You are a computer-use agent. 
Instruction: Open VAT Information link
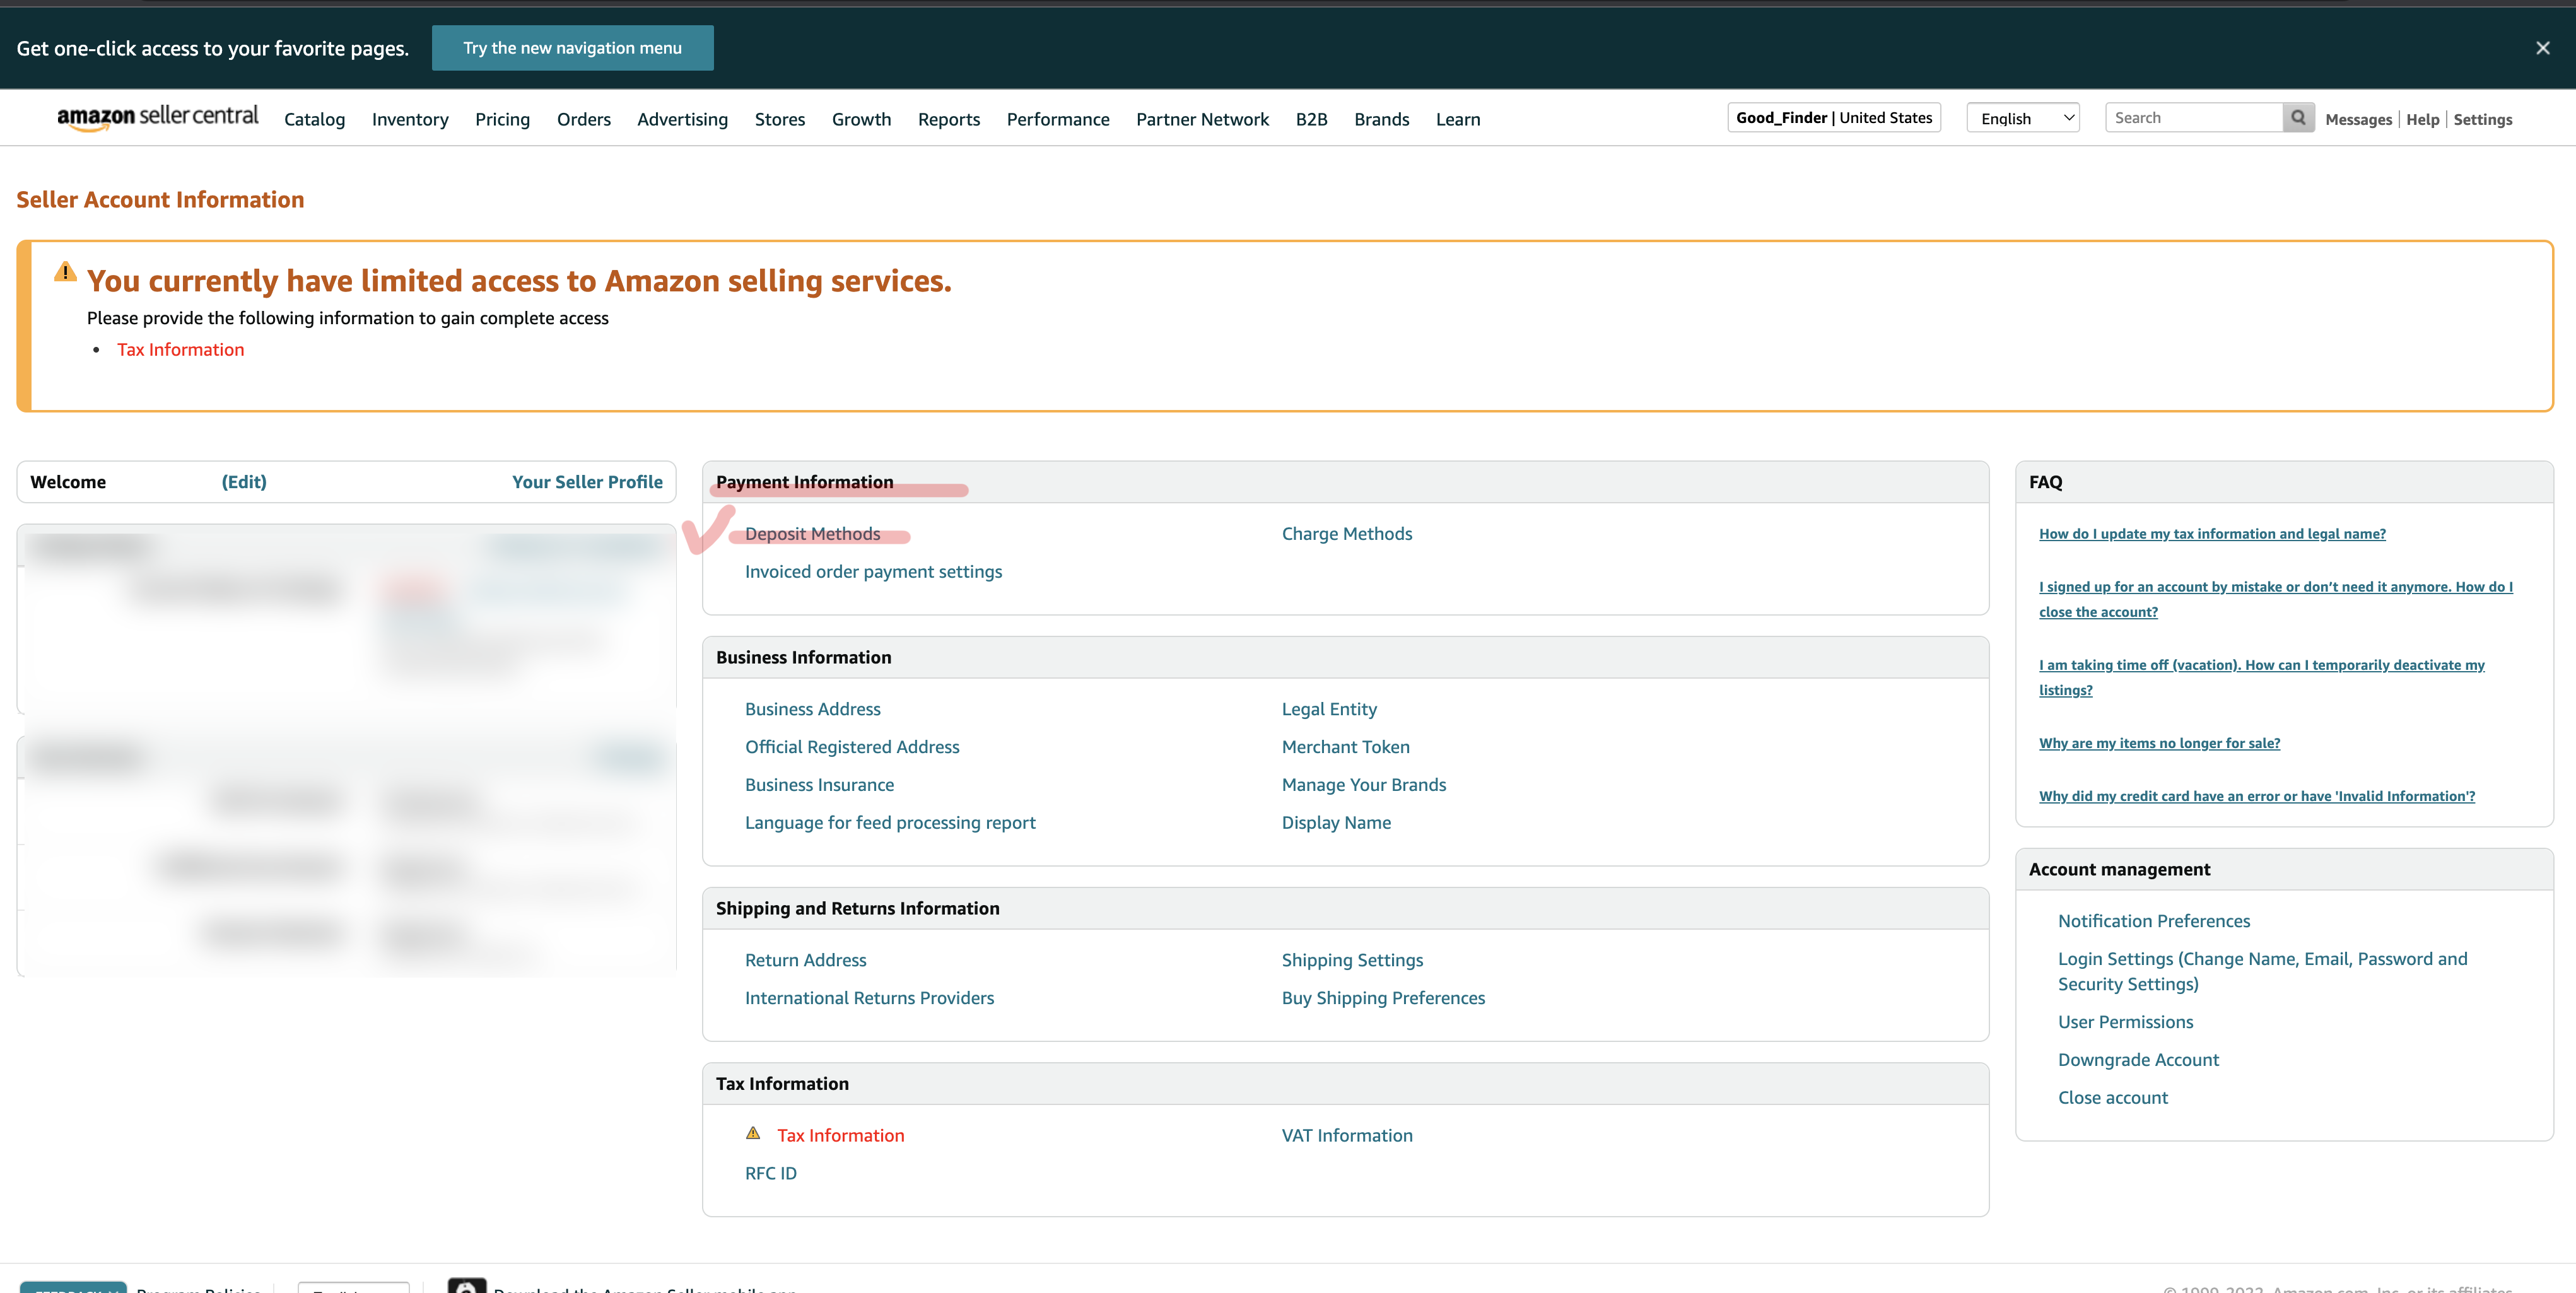point(1347,1135)
